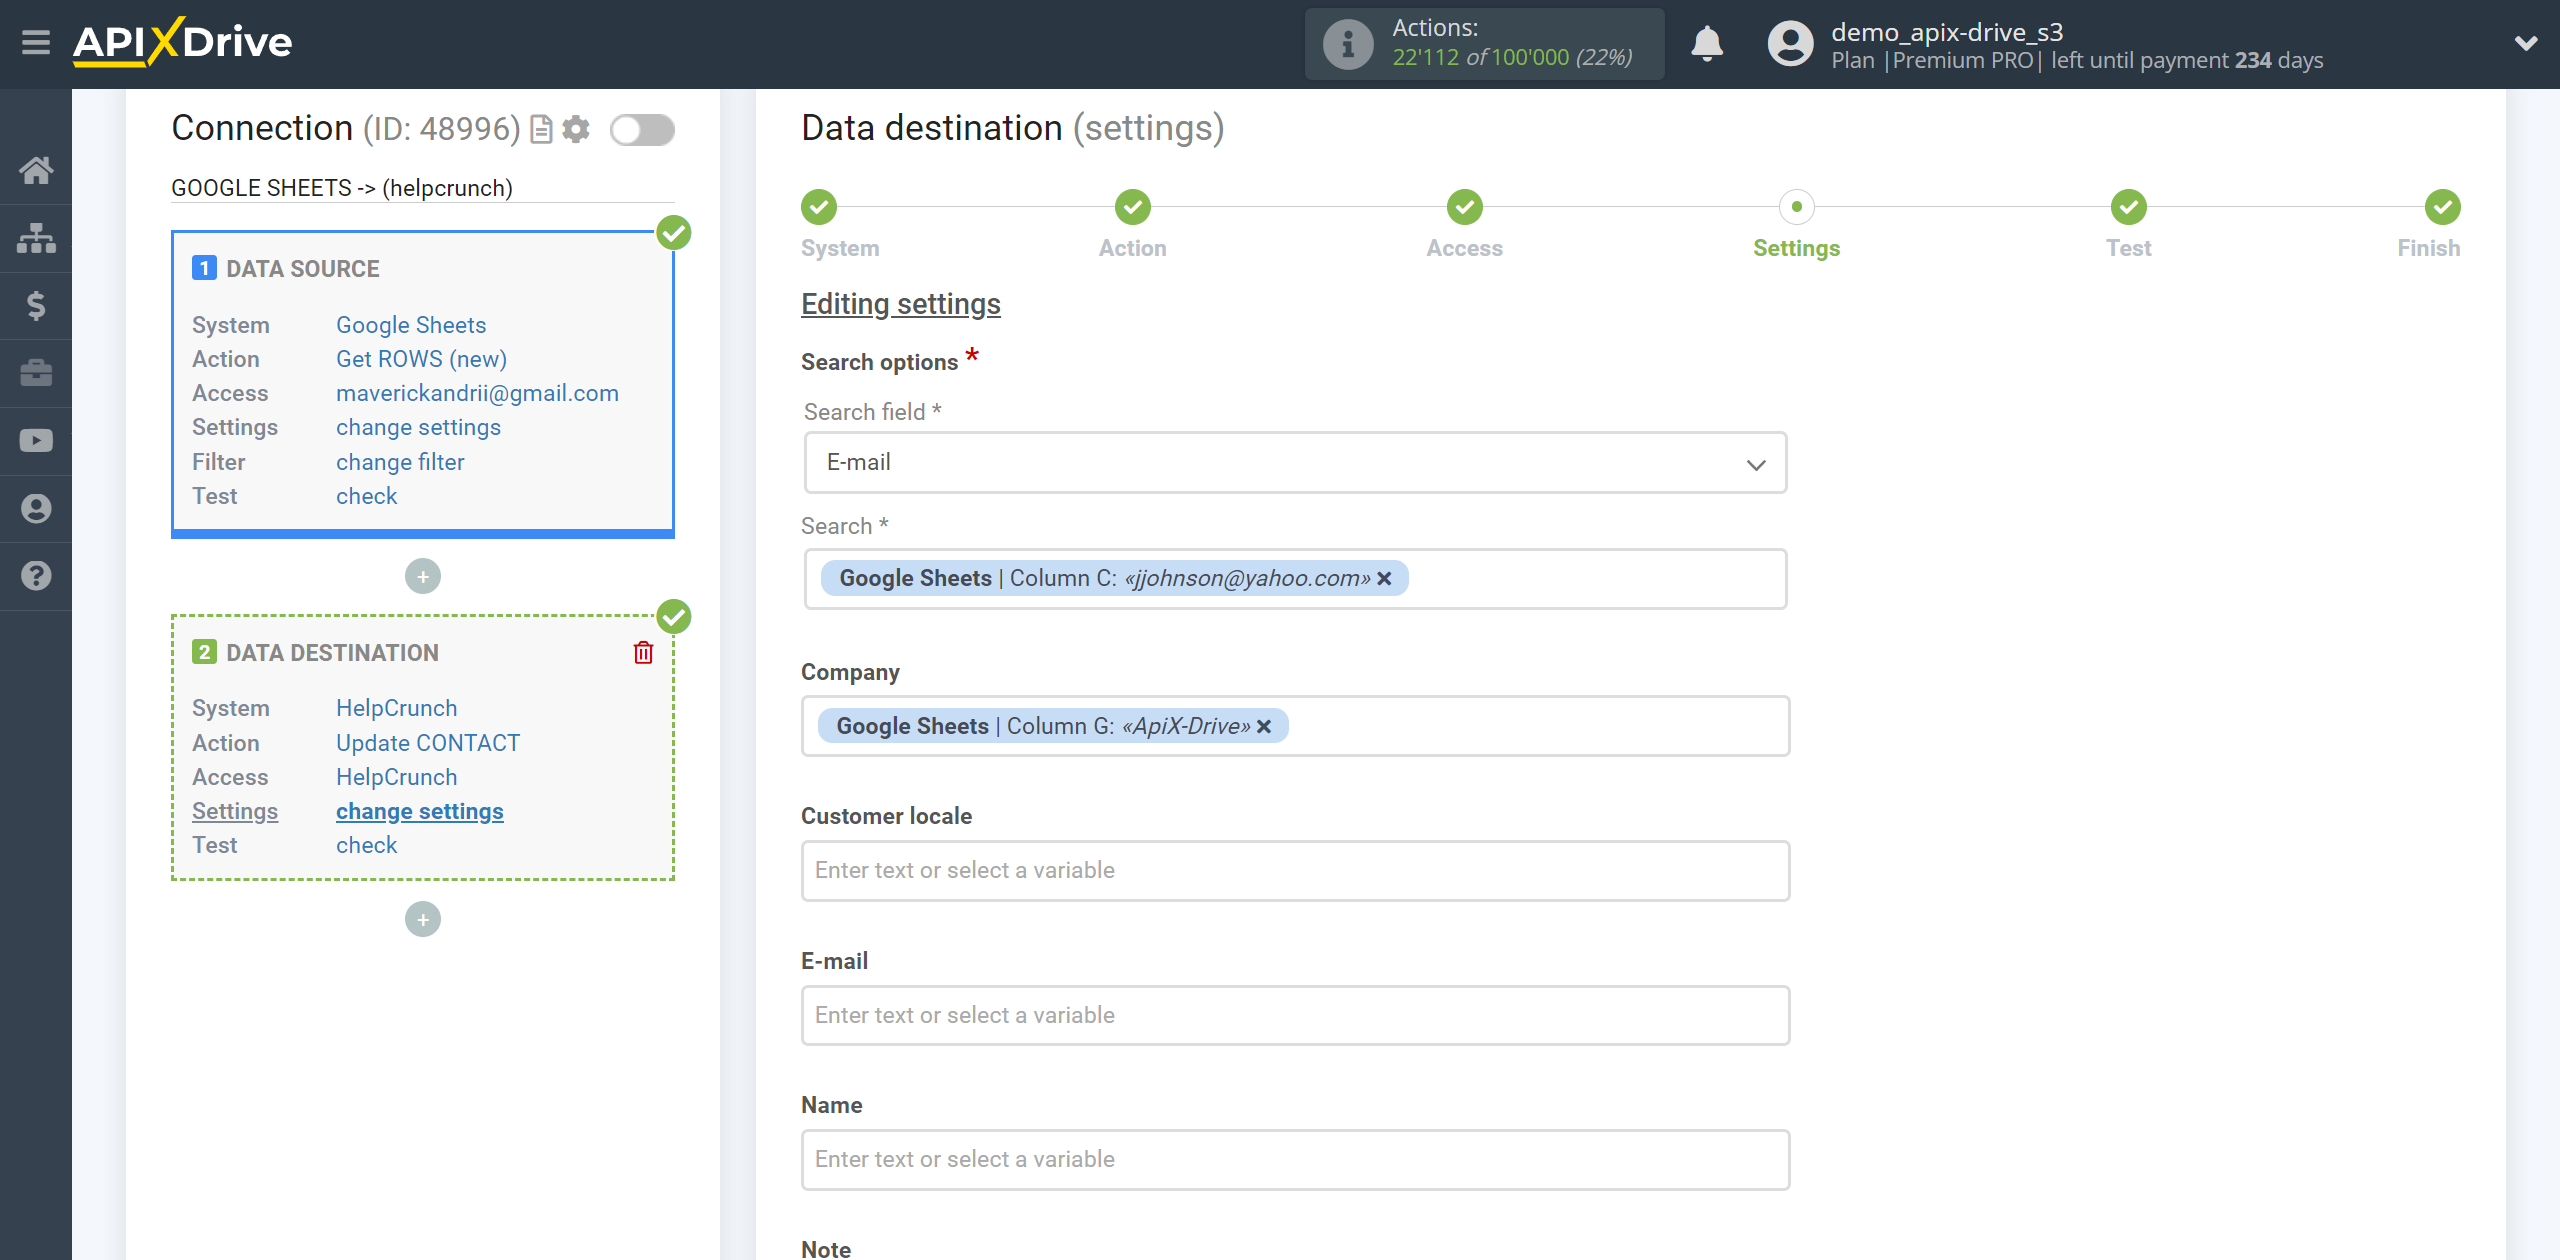The height and width of the screenshot is (1260, 2560).
Task: Open the Search field E-mail dropdown
Action: click(1295, 463)
